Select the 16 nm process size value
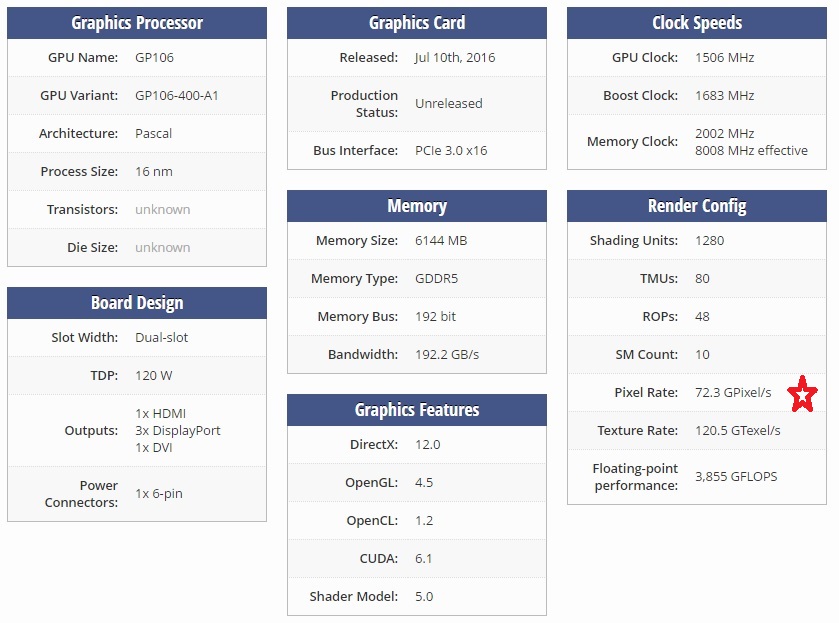The image size is (839, 623). 154,172
